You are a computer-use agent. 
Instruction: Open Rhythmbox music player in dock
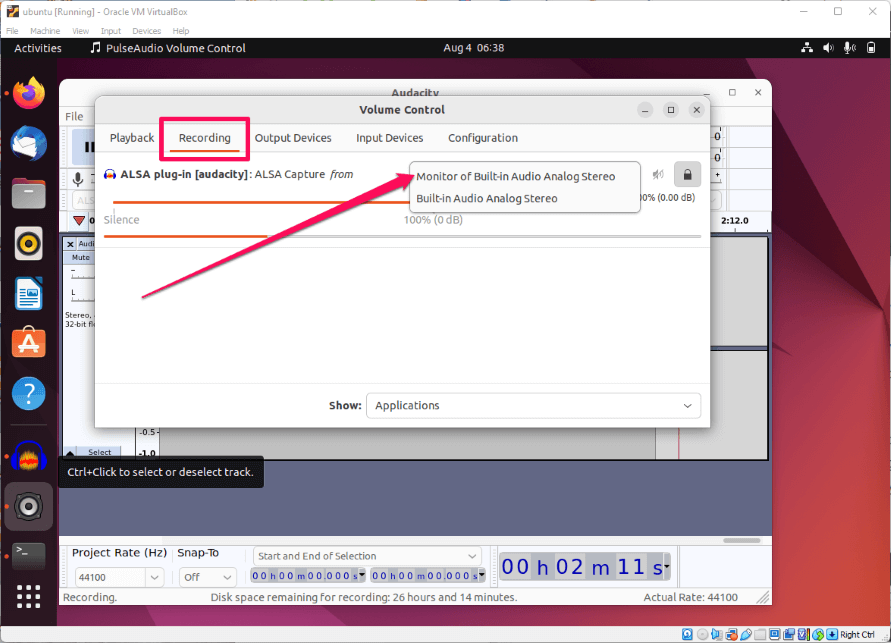28,244
